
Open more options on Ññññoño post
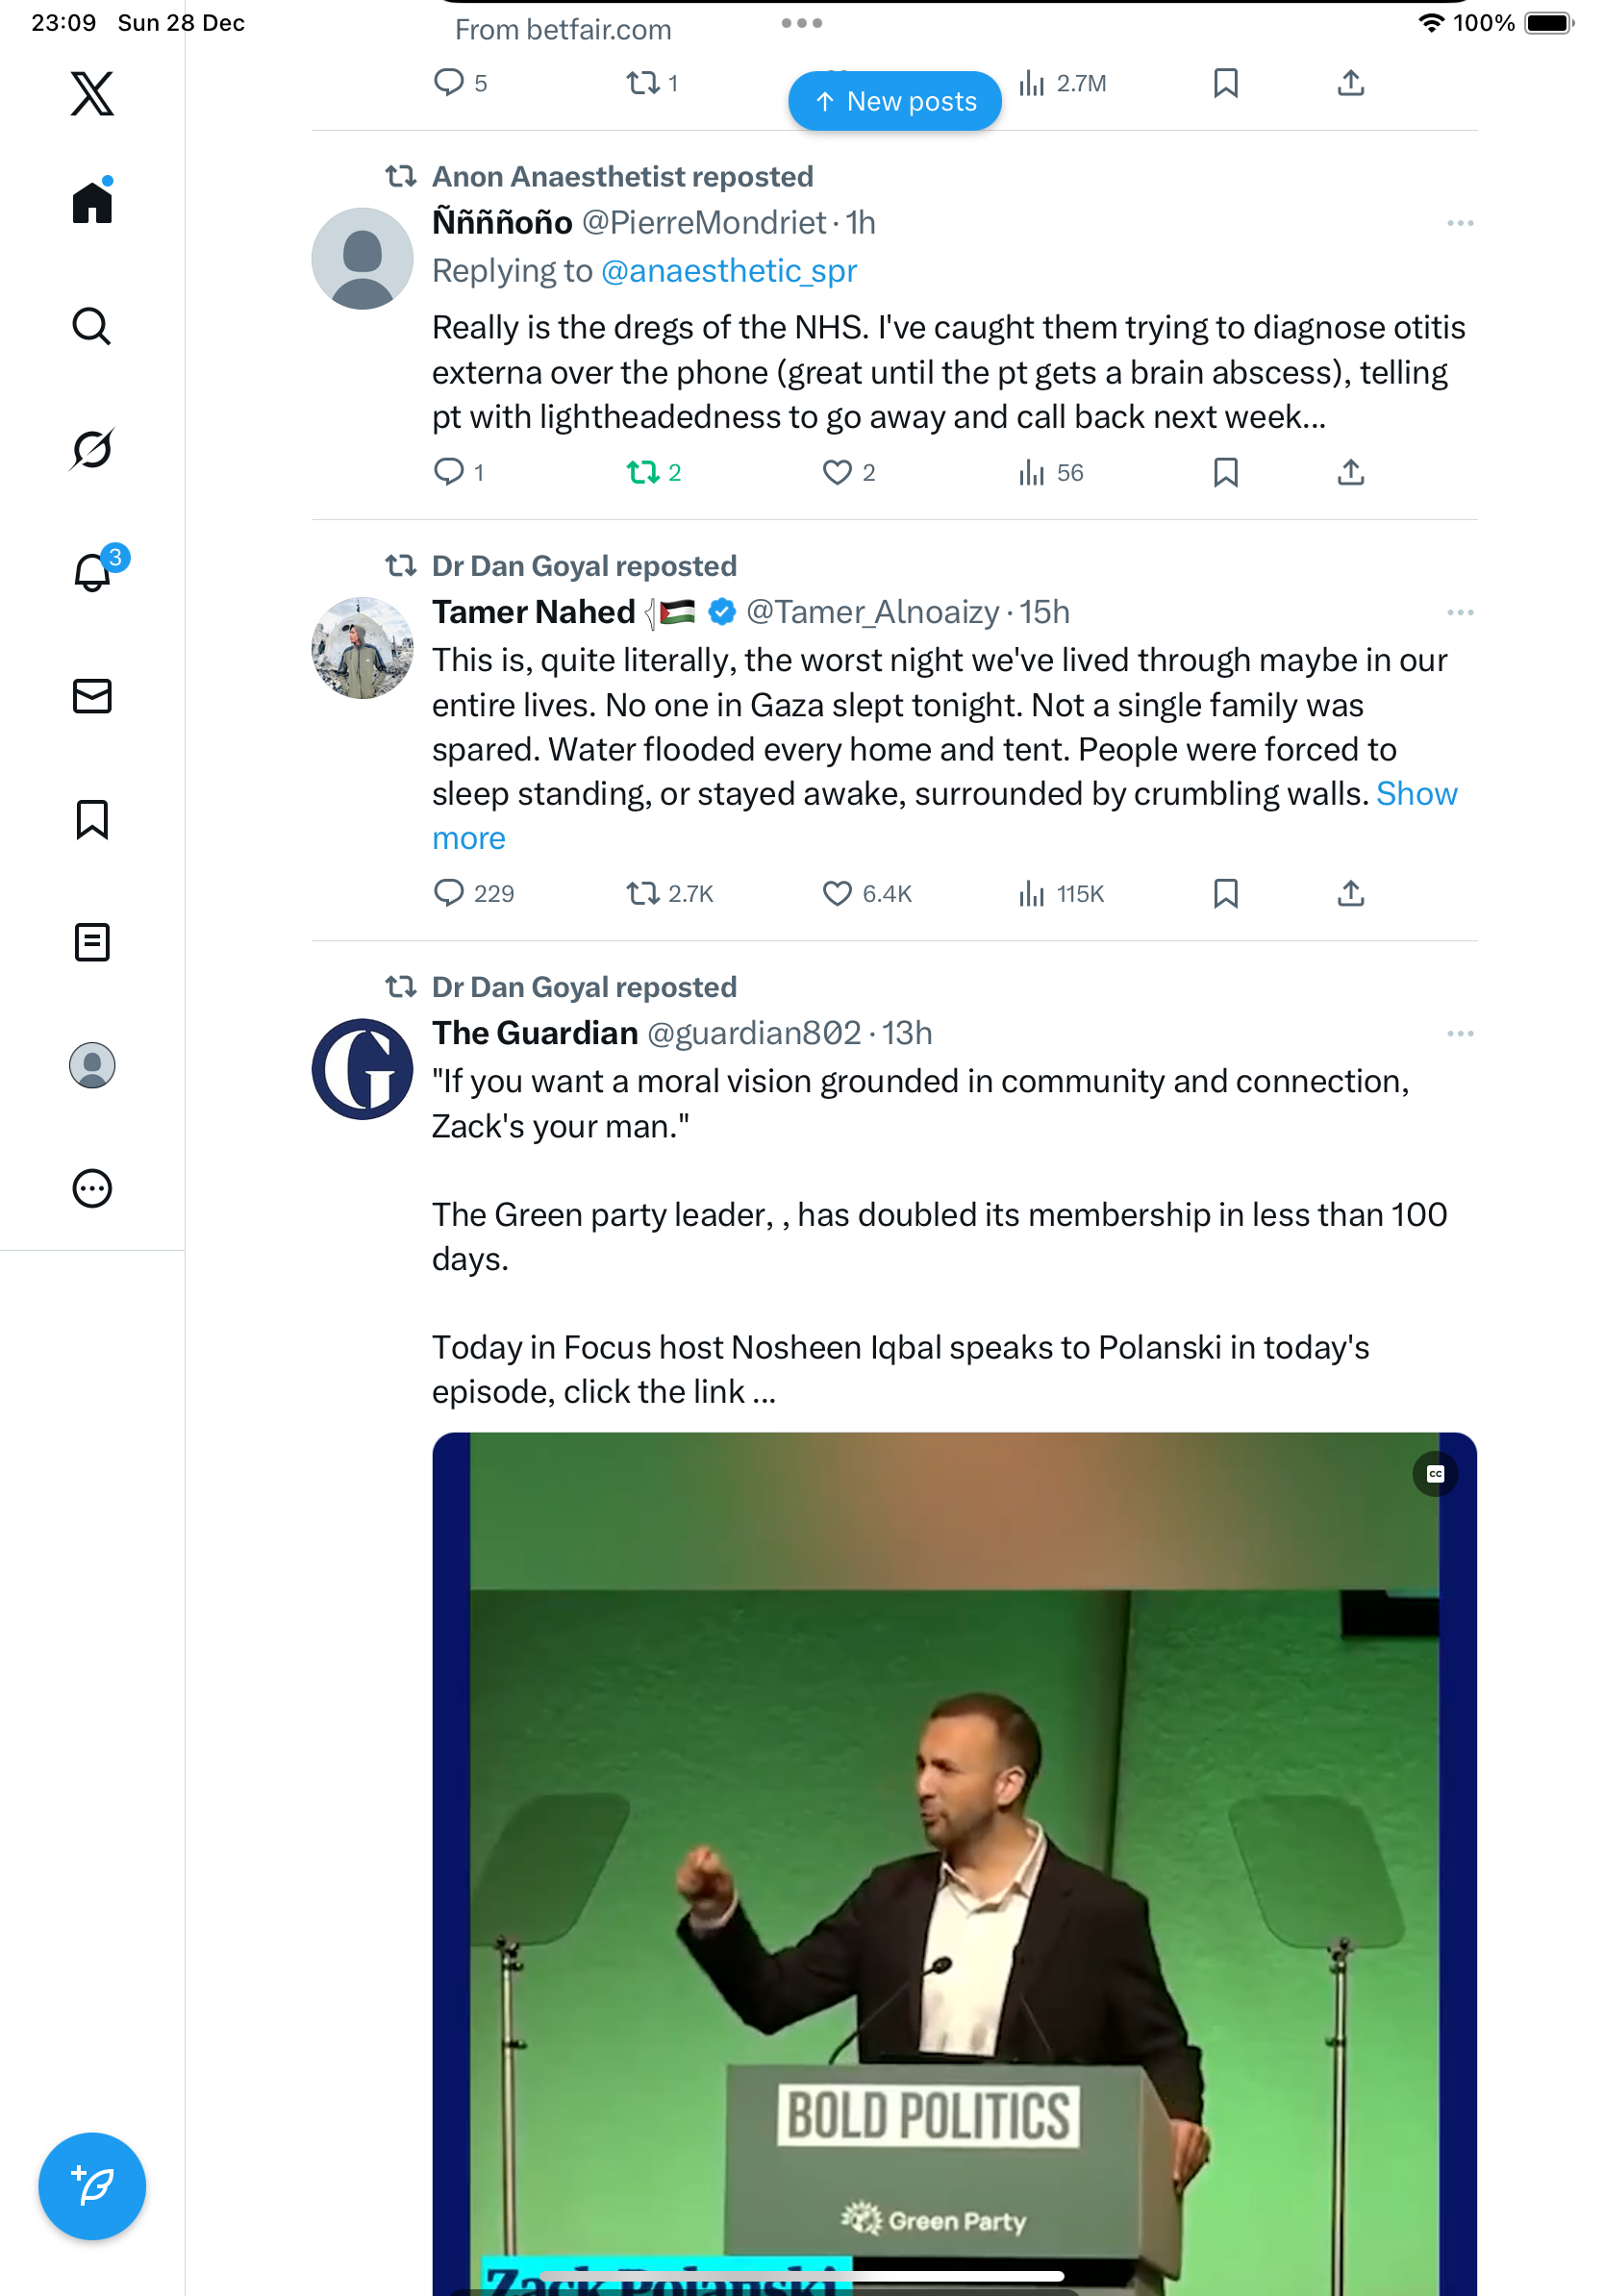tap(1459, 223)
